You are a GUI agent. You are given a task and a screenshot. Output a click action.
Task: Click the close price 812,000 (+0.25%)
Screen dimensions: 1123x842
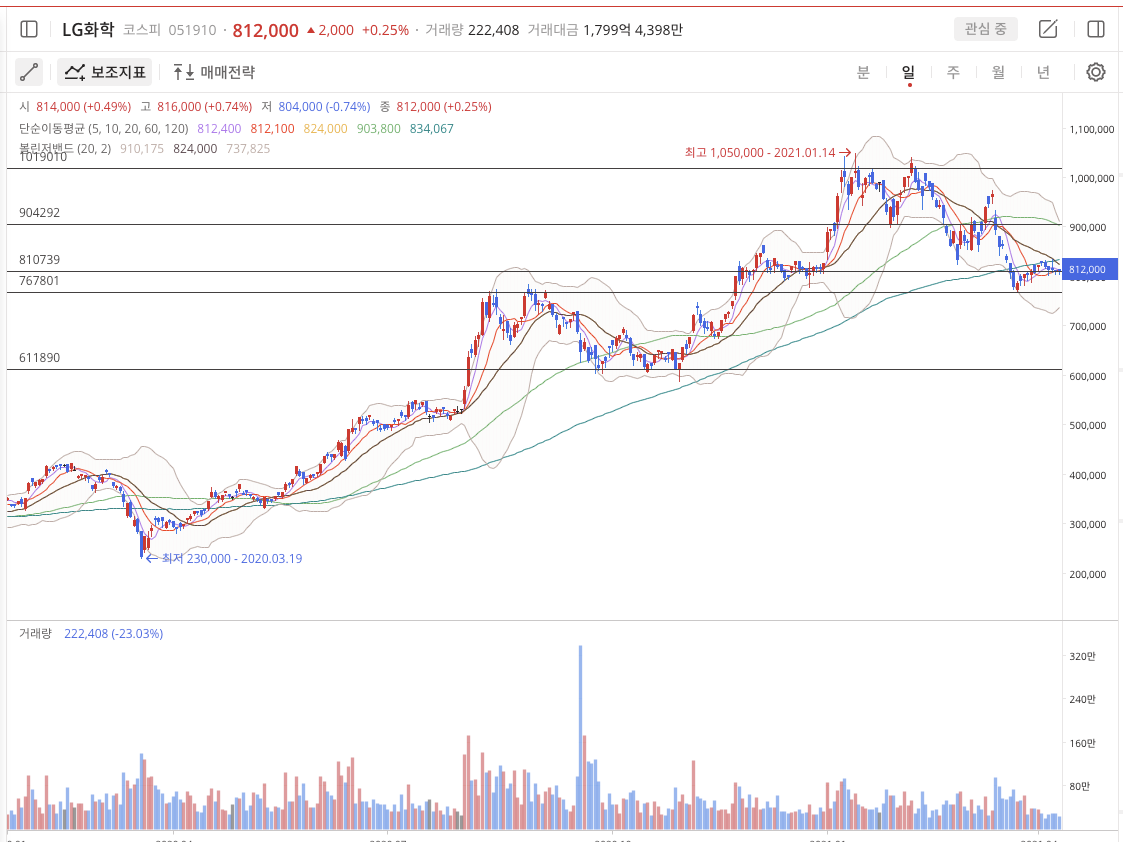pos(444,107)
